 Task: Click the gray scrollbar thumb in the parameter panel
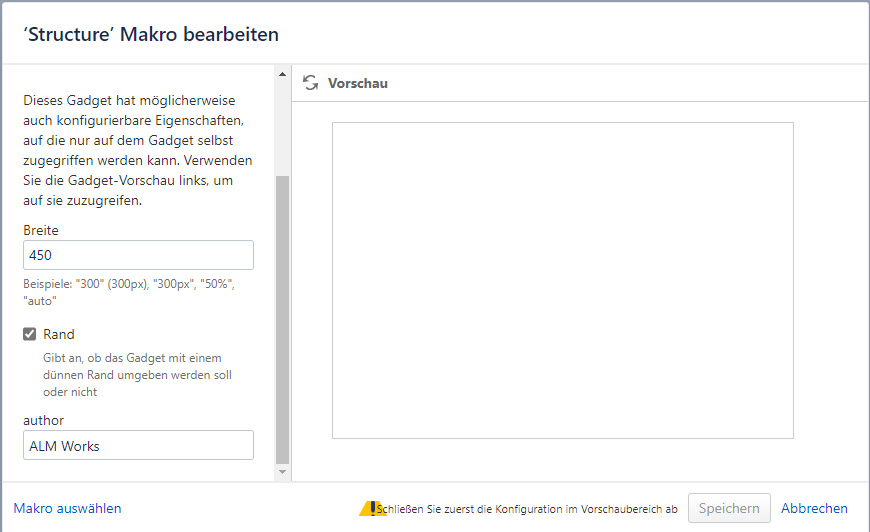click(x=282, y=320)
